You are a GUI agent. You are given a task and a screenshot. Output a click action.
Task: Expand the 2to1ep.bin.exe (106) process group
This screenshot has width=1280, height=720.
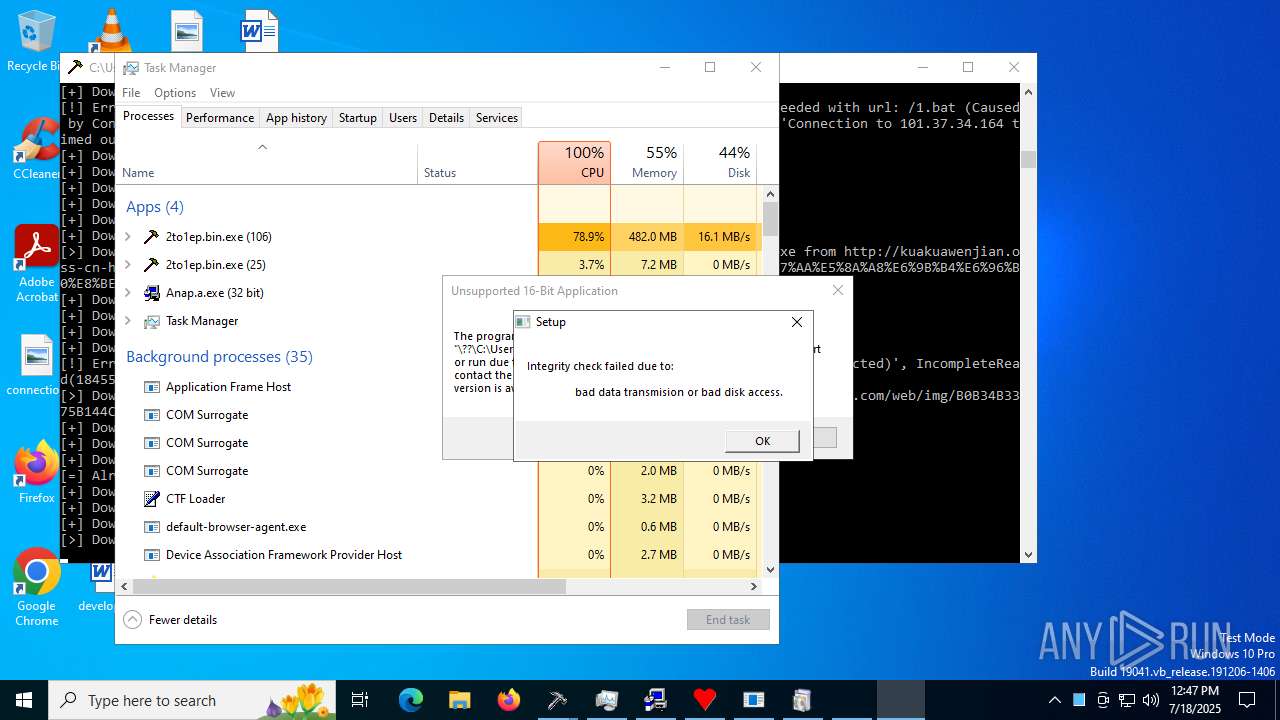click(x=127, y=237)
